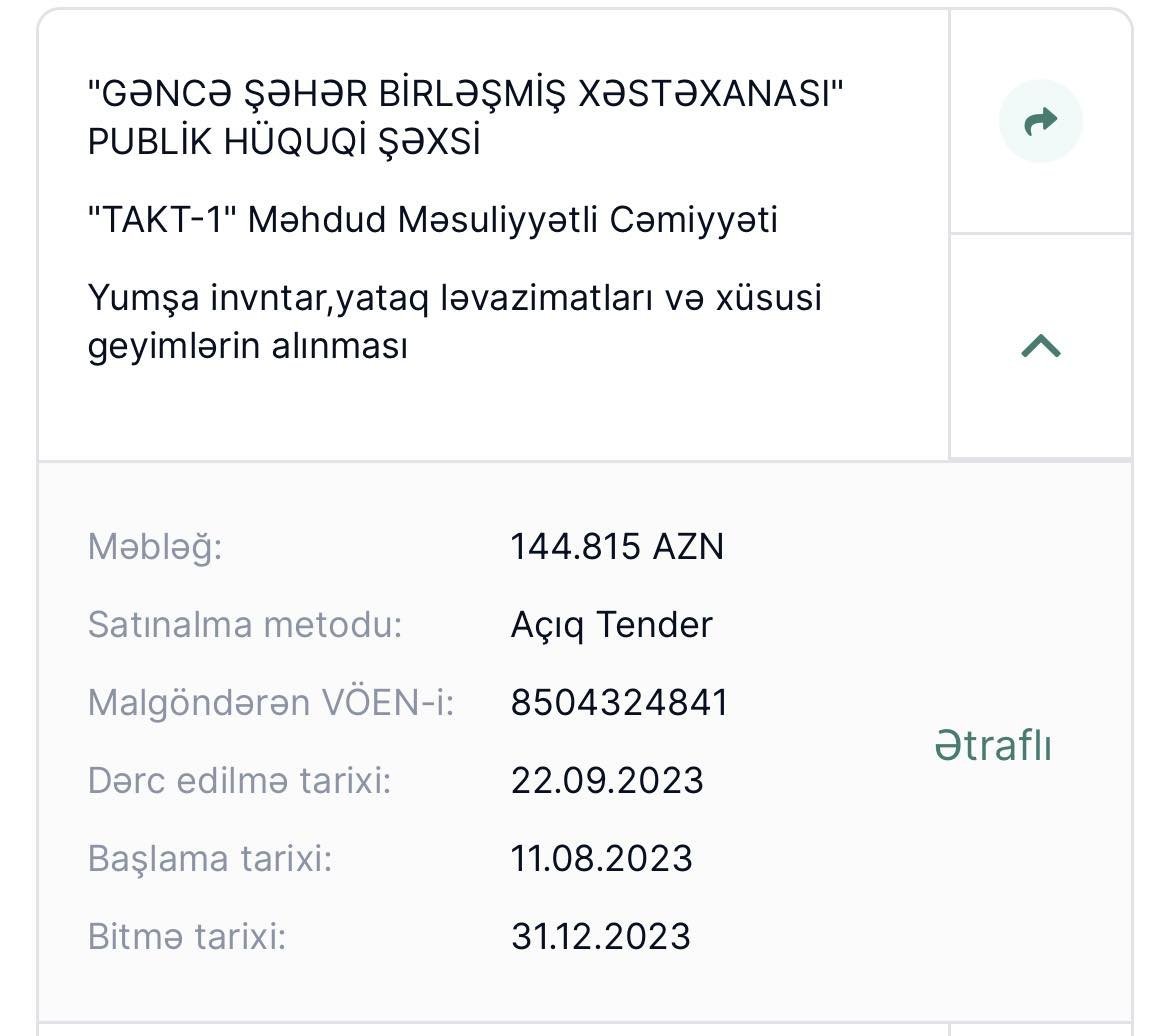This screenshot has width=1170, height=1036.
Task: Click the "Yumşa invntar" tender description
Action: (454, 298)
